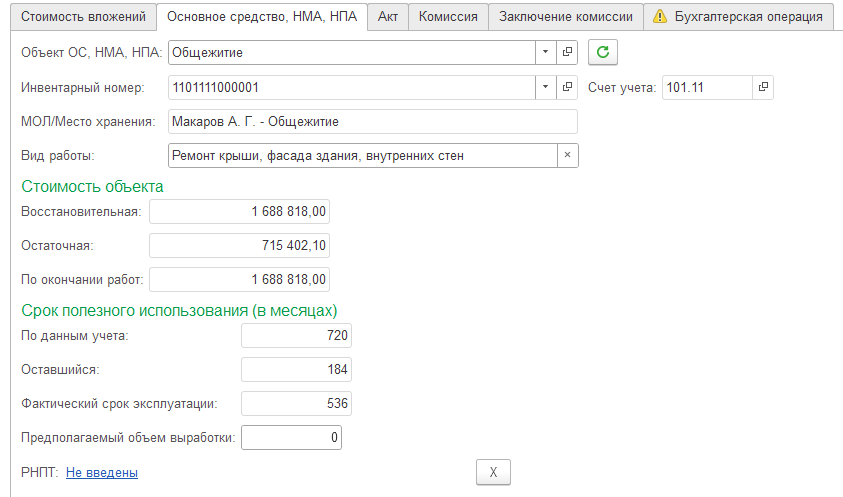Click the Вид работы label

(x=58, y=155)
